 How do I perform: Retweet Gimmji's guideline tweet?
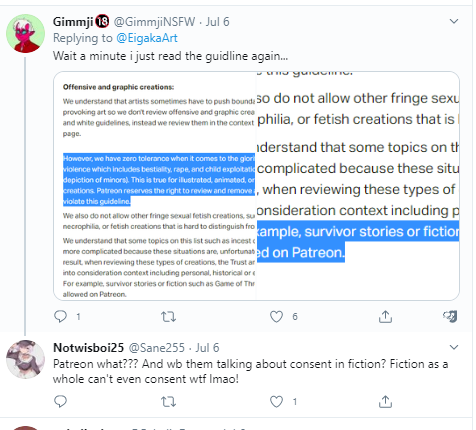coord(168,316)
